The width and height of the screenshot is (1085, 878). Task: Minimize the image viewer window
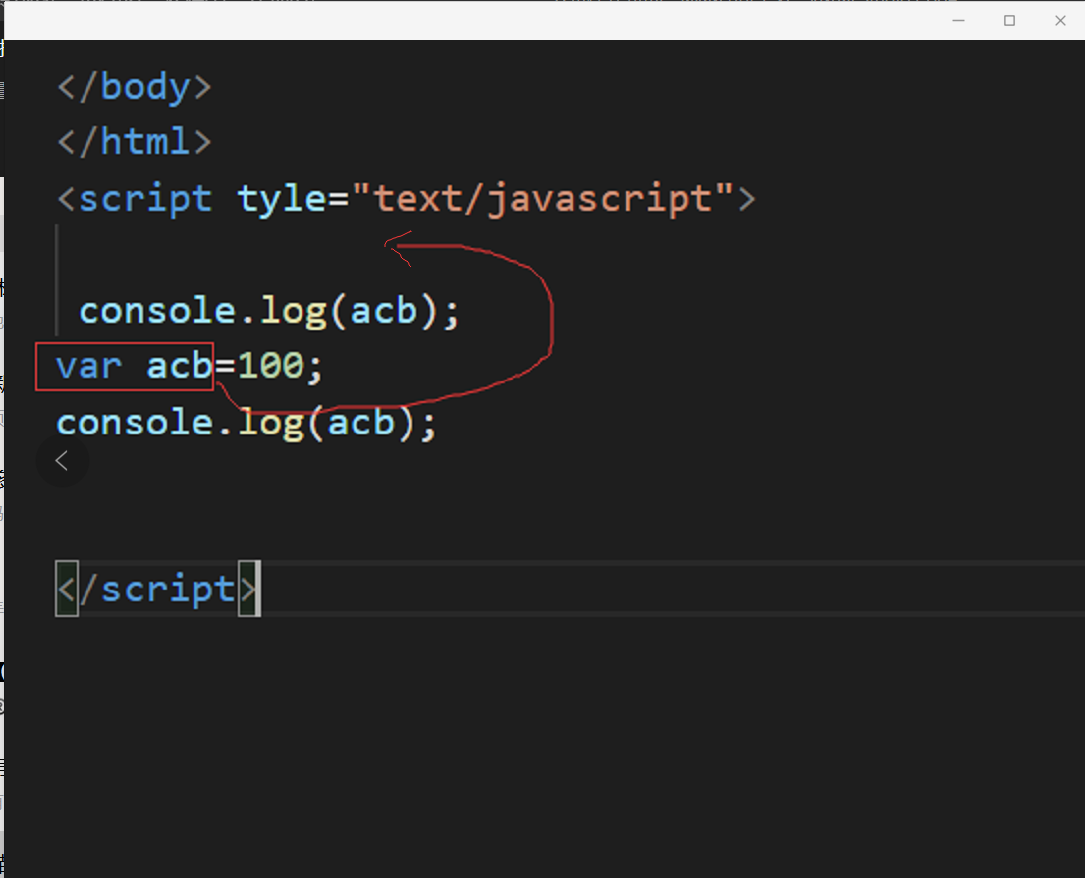click(958, 21)
